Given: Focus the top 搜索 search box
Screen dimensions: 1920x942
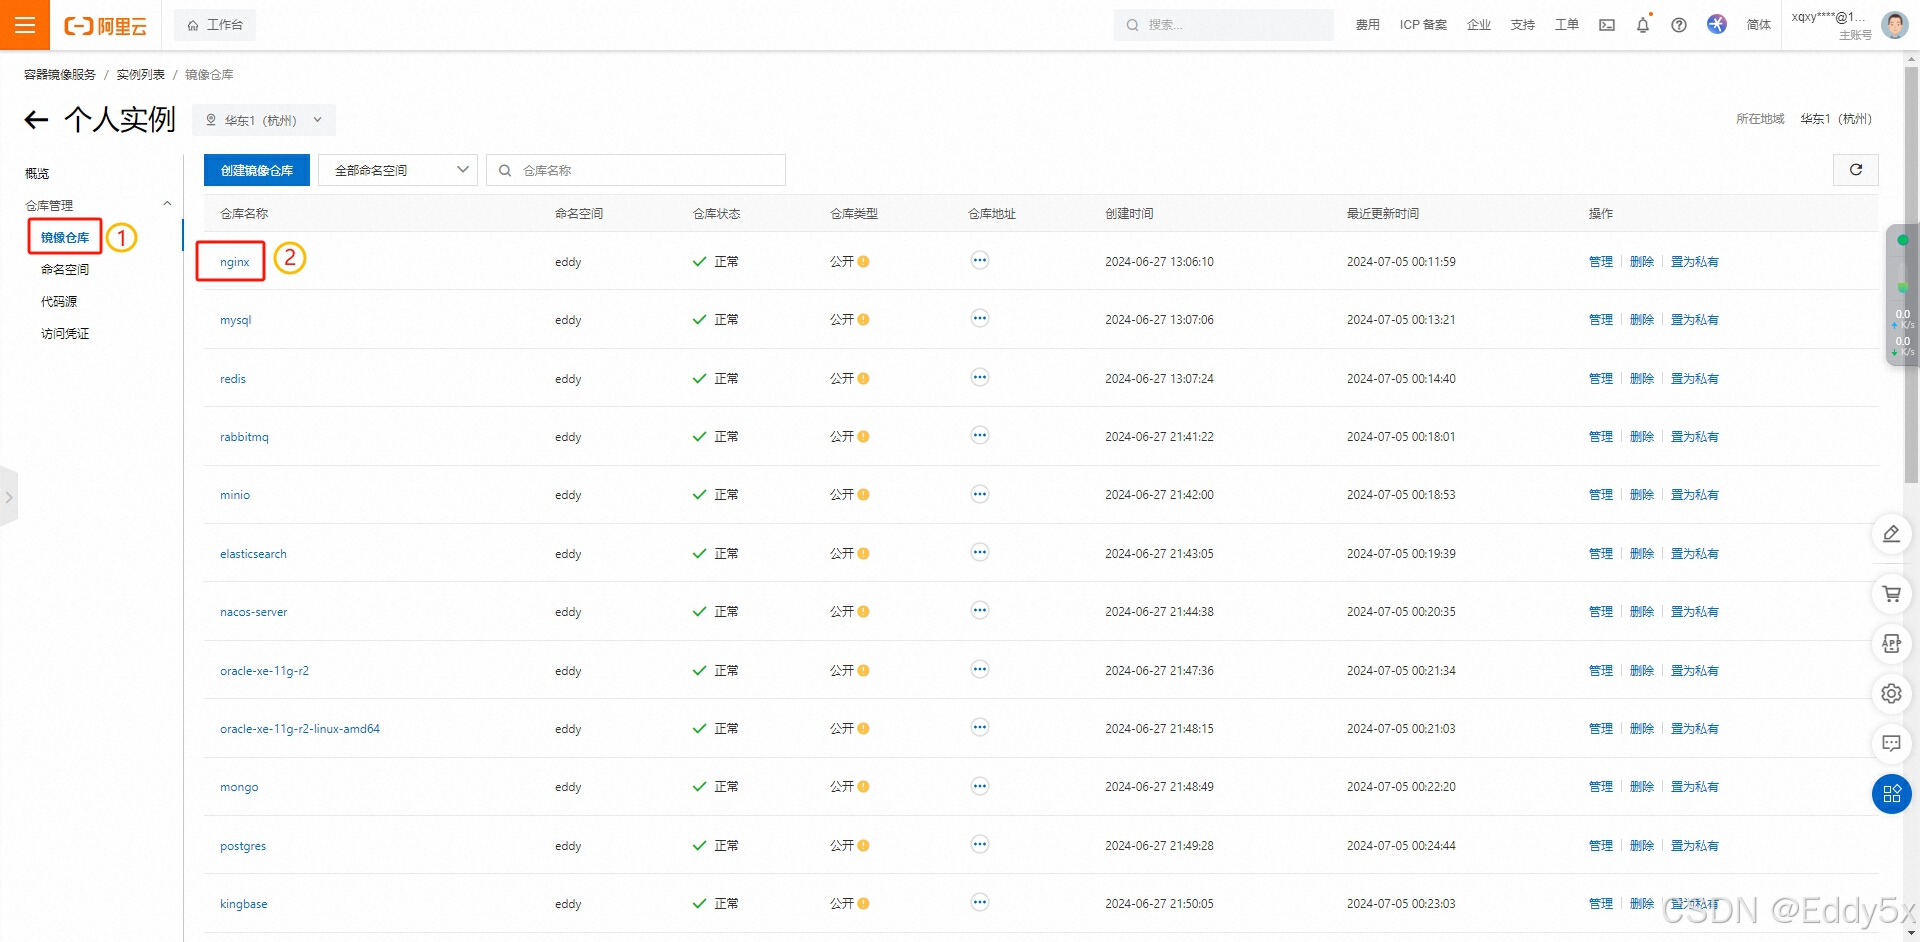Looking at the screenshot, I should [1224, 25].
